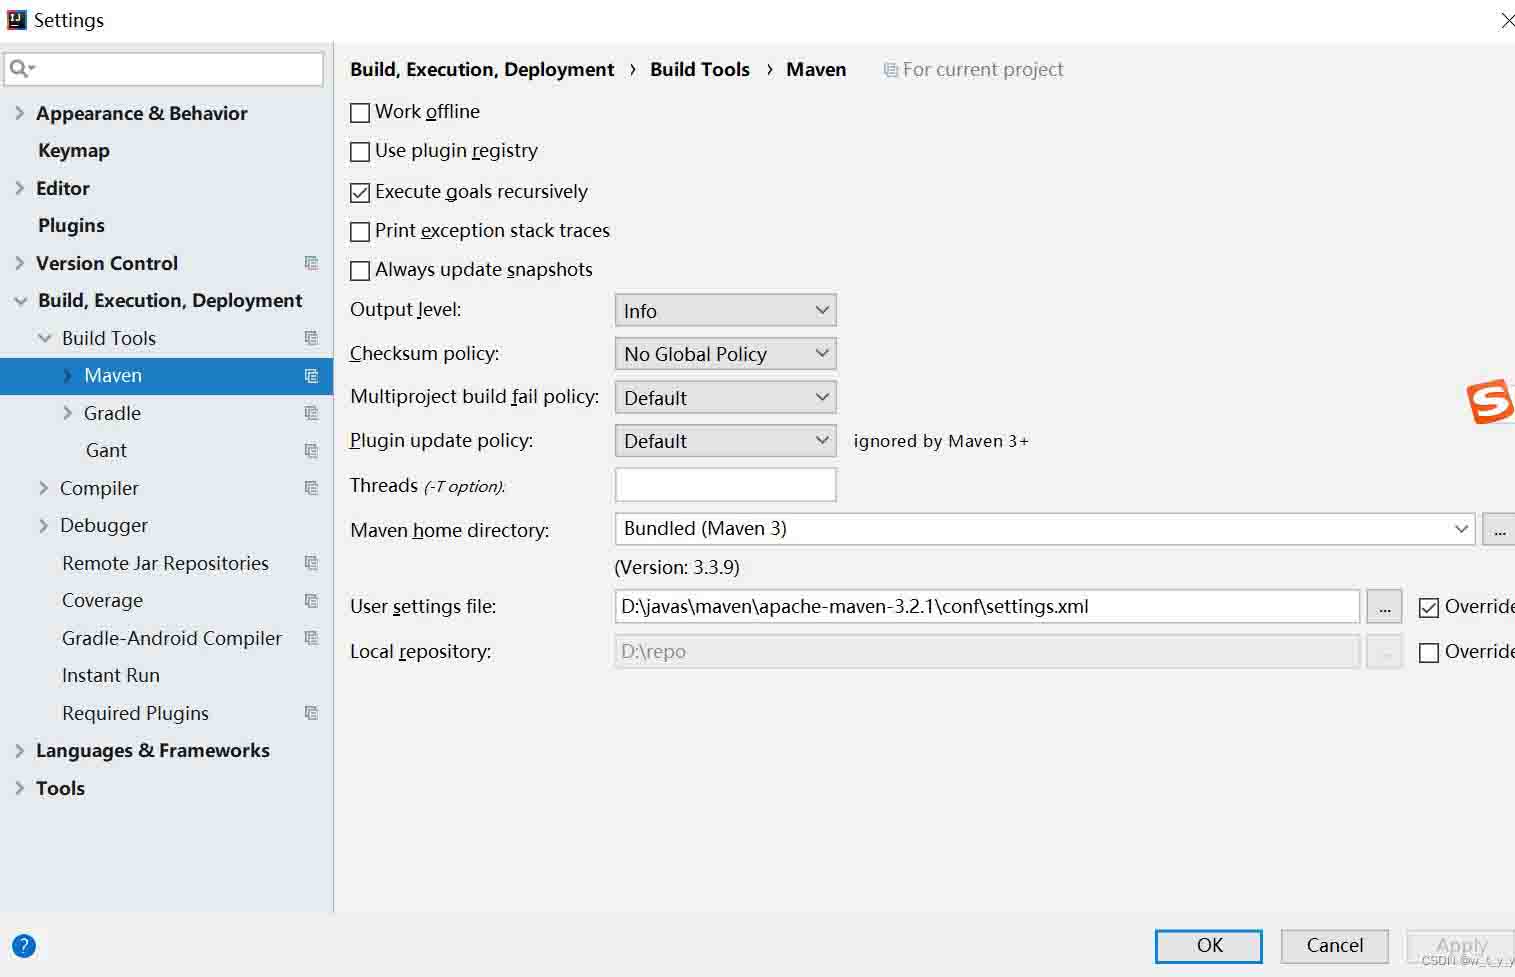Select Gradle-Android Compiler item
Viewport: 1515px width, 977px height.
point(172,638)
